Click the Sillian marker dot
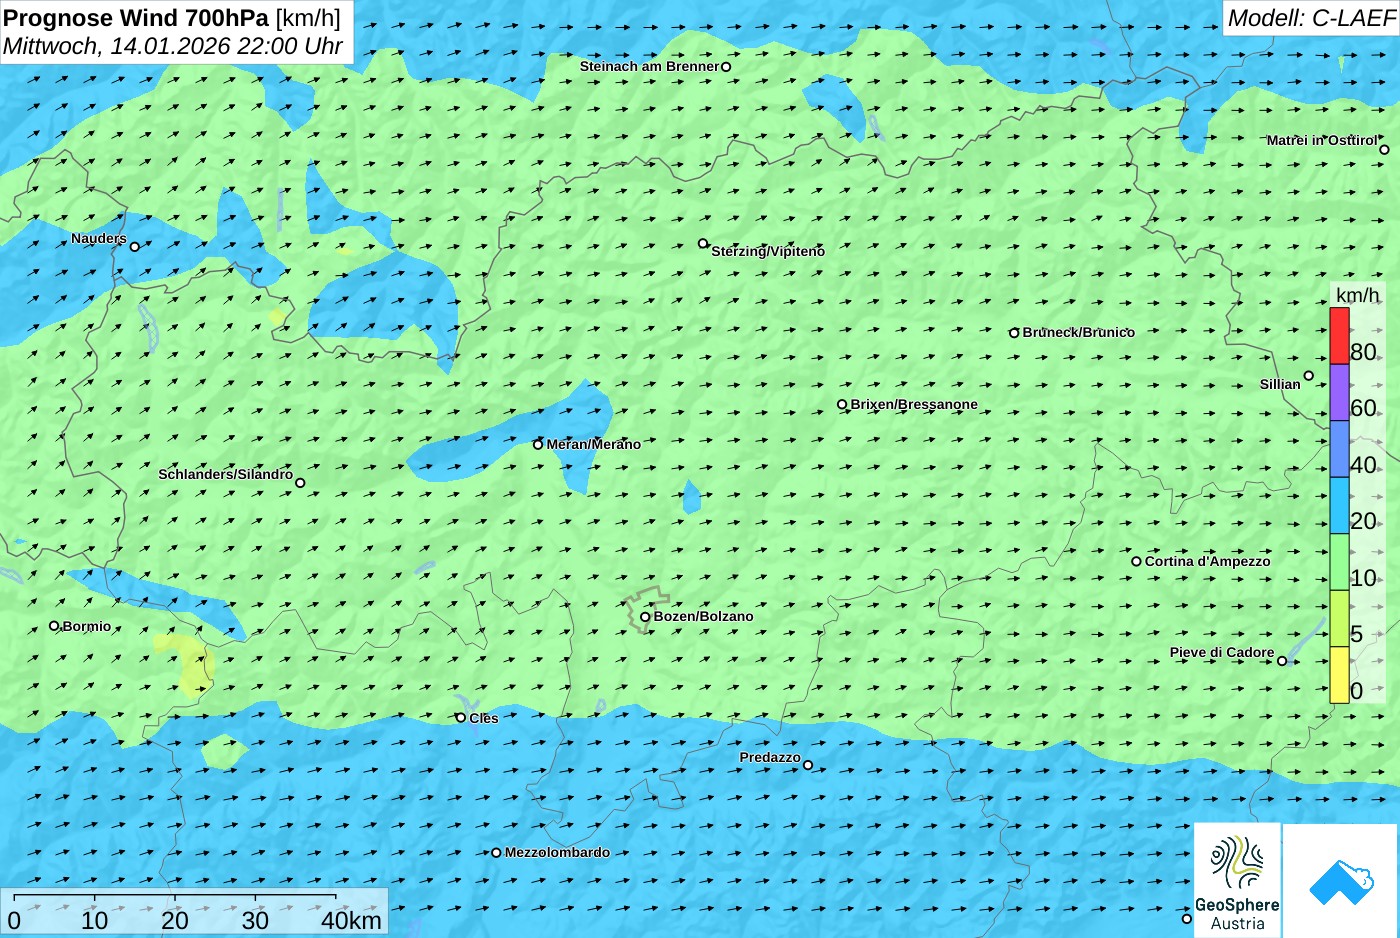This screenshot has height=938, width=1400. [x=1308, y=376]
